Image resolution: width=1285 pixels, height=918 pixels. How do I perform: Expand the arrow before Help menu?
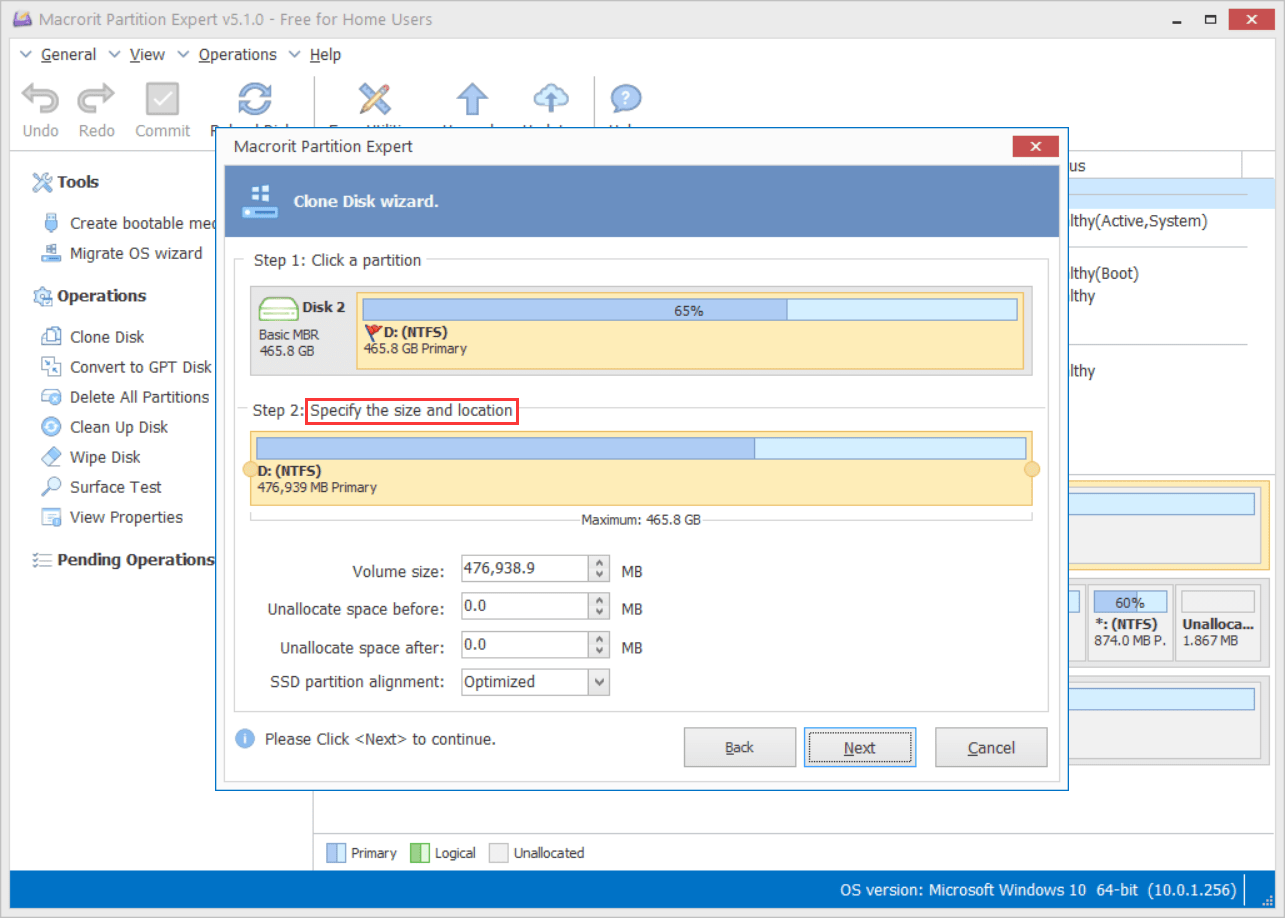tap(294, 55)
